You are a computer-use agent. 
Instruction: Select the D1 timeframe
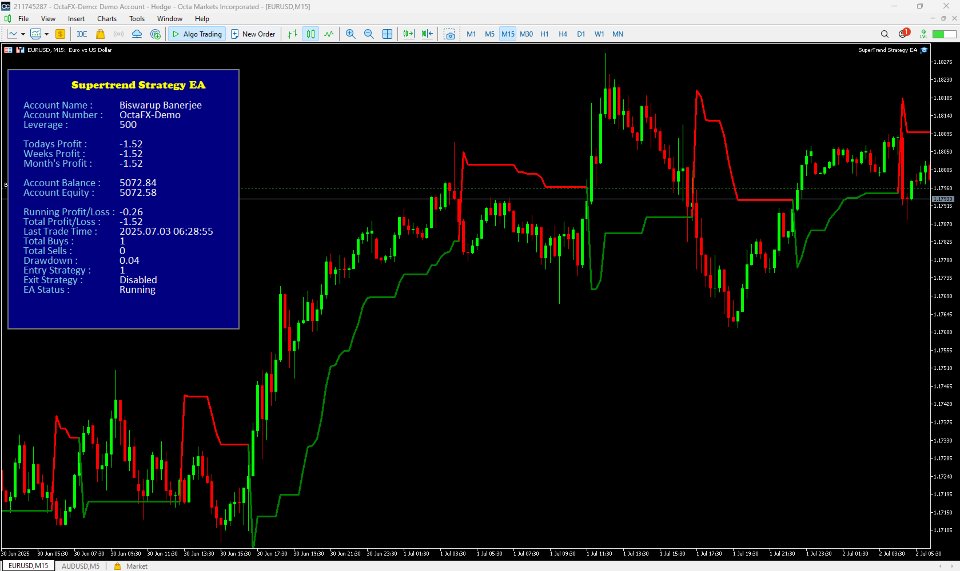[x=581, y=34]
